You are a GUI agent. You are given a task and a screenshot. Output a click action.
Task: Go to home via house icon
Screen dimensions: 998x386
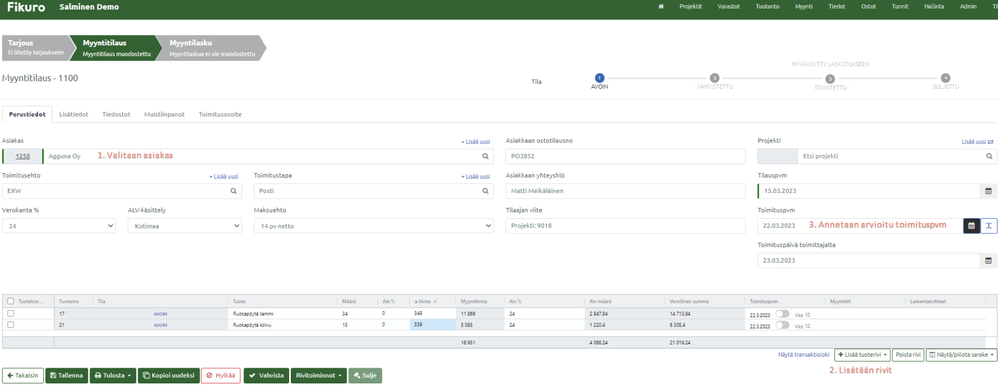pos(661,6)
